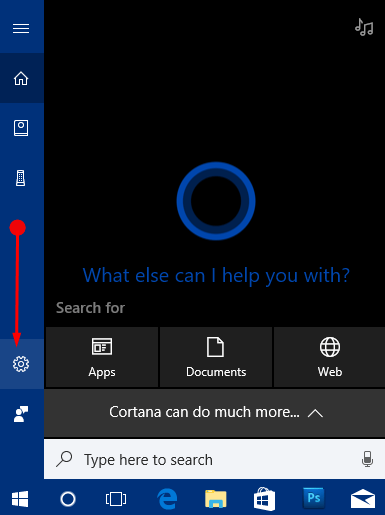Click the magnifier search icon
This screenshot has height=515, width=385.
pos(64,459)
